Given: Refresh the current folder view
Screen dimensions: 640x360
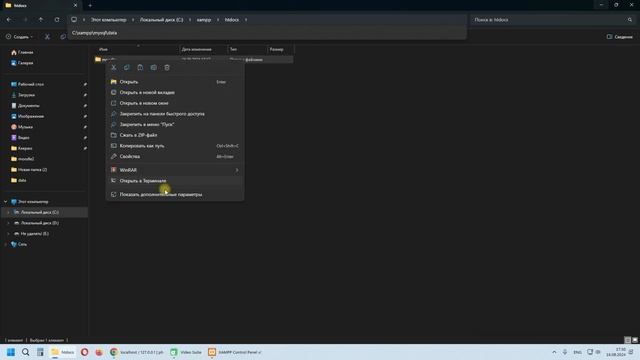Looking at the screenshot, I should 57,20.
